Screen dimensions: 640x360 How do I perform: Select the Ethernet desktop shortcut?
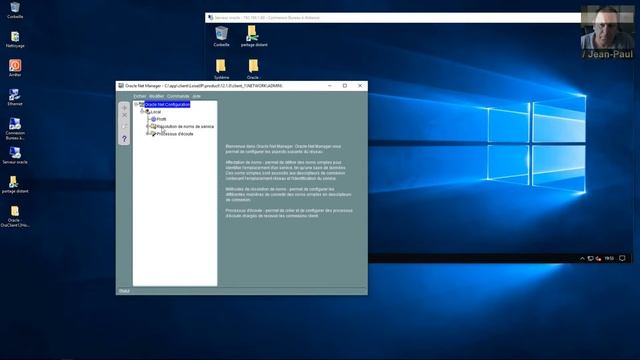click(x=15, y=97)
